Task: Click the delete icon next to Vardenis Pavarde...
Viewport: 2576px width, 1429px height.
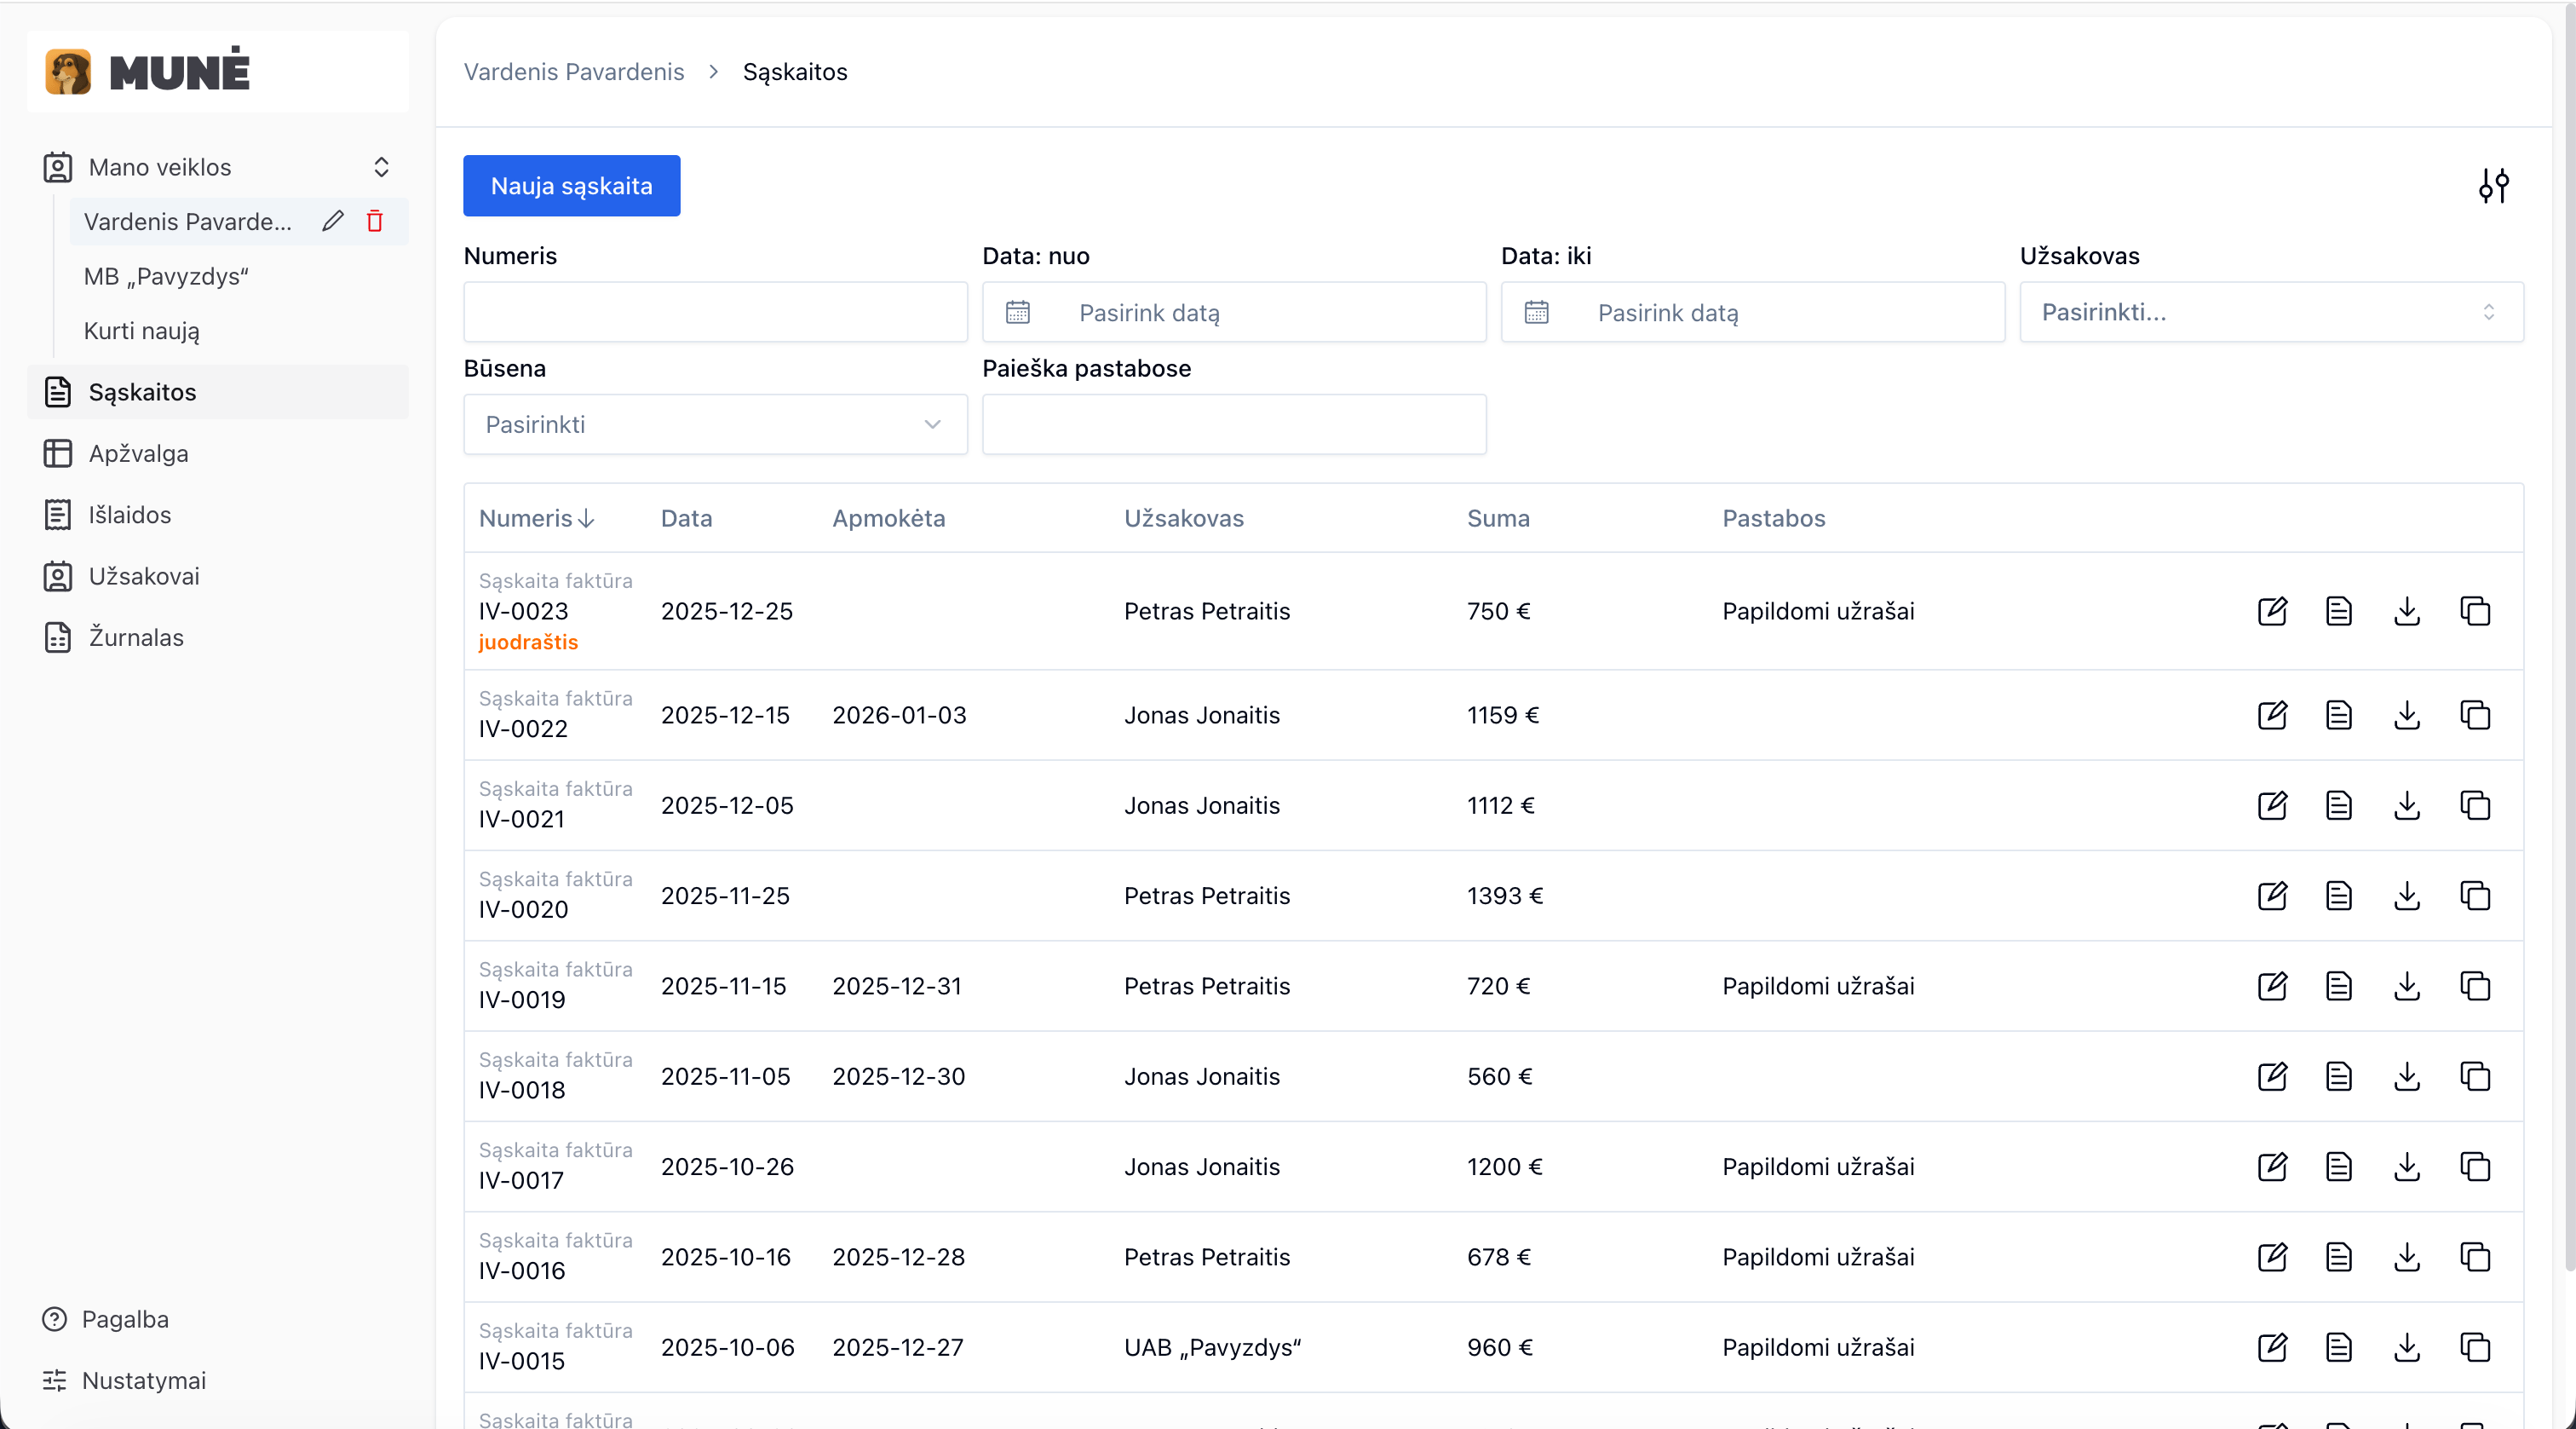Action: click(374, 221)
